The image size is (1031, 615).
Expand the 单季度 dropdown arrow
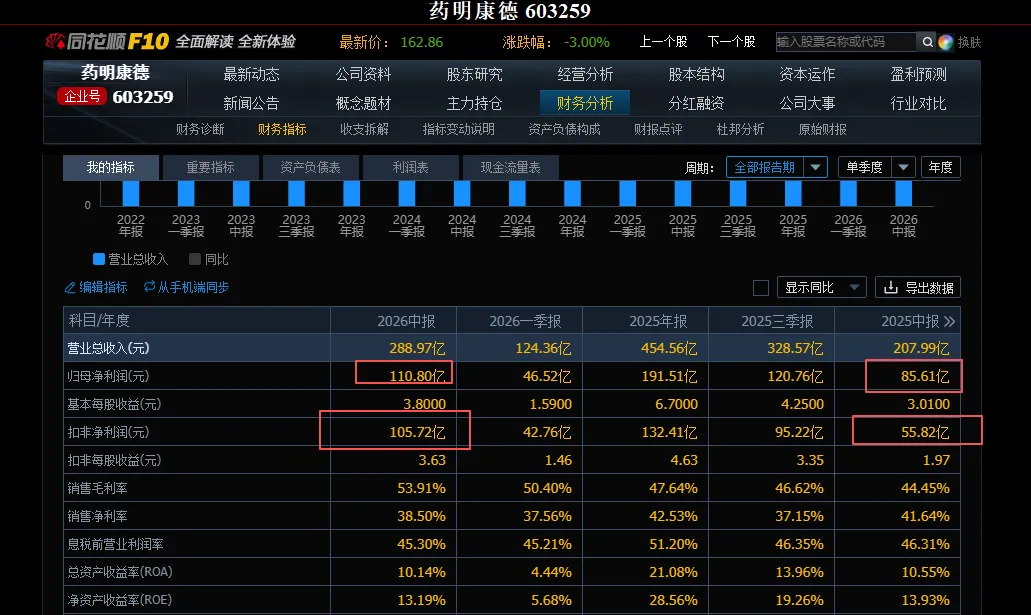[x=903, y=167]
